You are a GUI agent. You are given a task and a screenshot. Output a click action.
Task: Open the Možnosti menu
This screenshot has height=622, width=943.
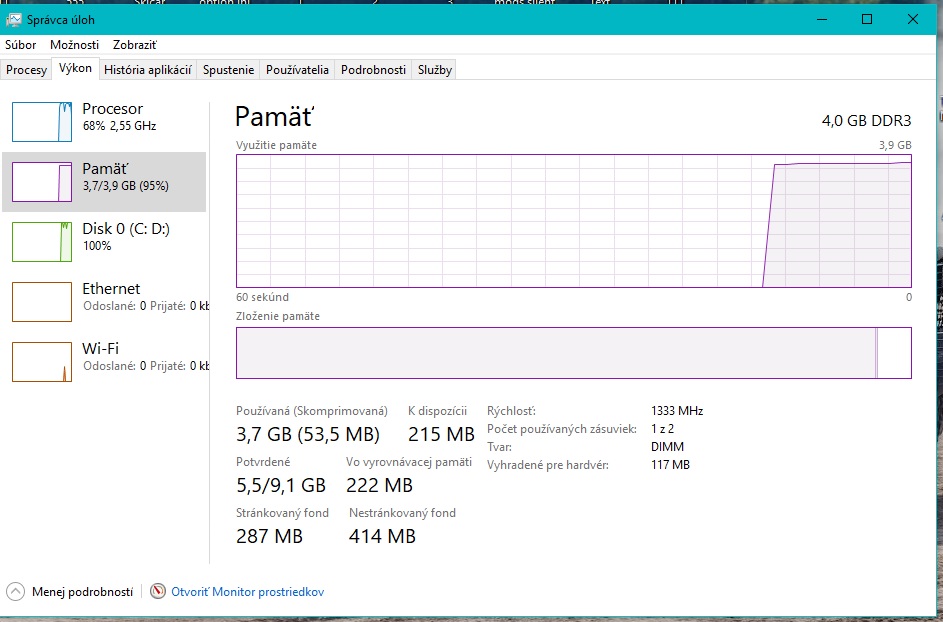click(74, 45)
